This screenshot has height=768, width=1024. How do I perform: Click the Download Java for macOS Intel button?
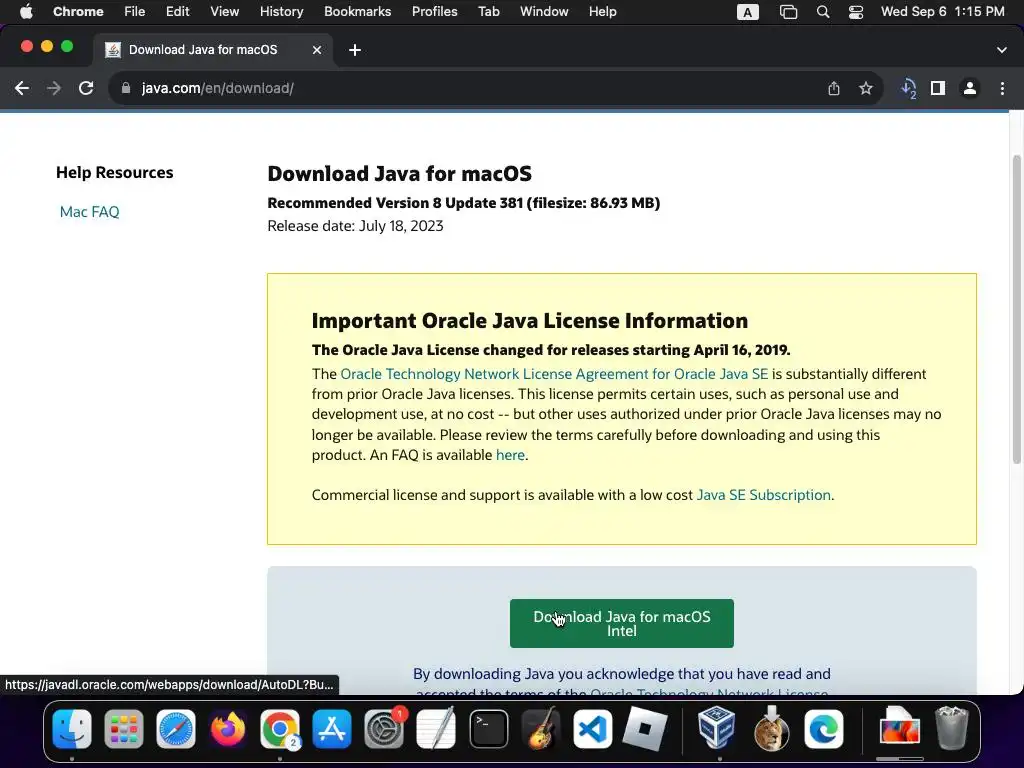pyautogui.click(x=621, y=623)
